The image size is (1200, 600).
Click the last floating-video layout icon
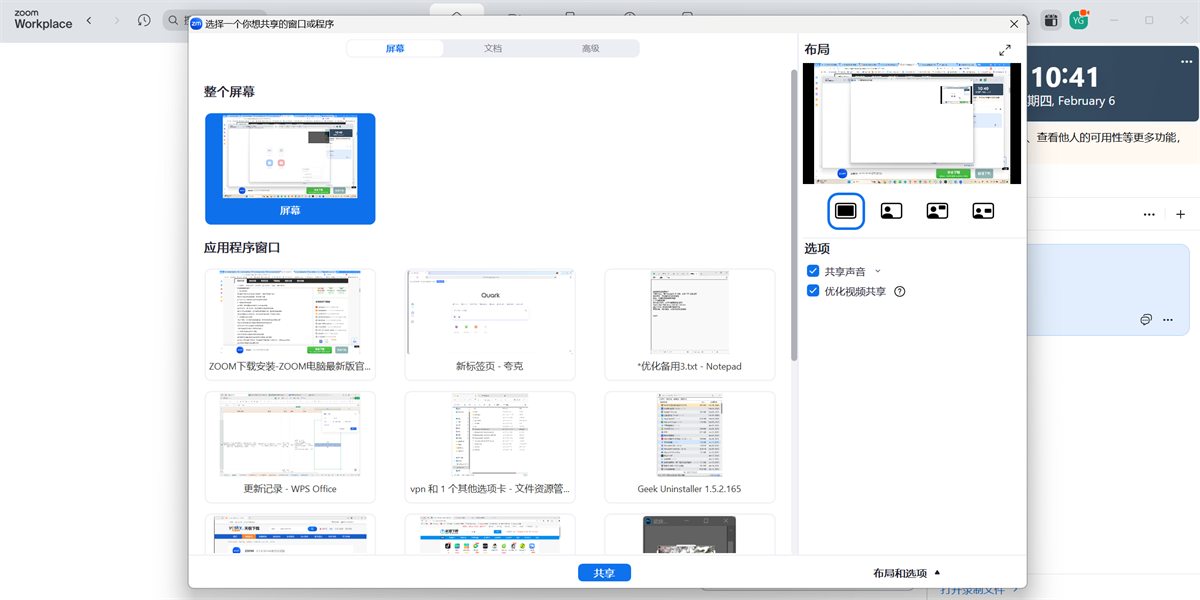click(x=983, y=211)
